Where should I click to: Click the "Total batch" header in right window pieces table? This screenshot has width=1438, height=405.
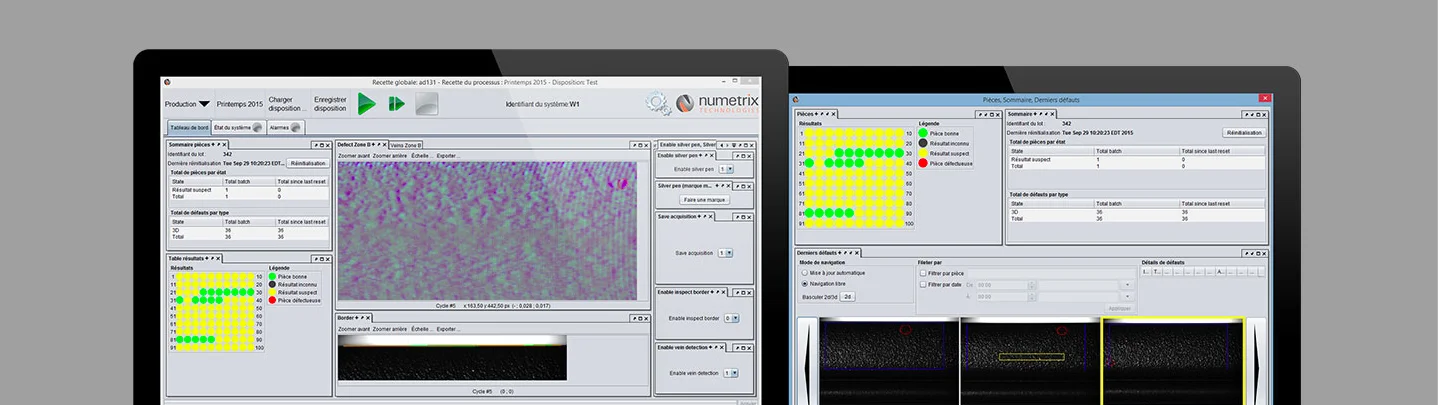(x=1137, y=152)
